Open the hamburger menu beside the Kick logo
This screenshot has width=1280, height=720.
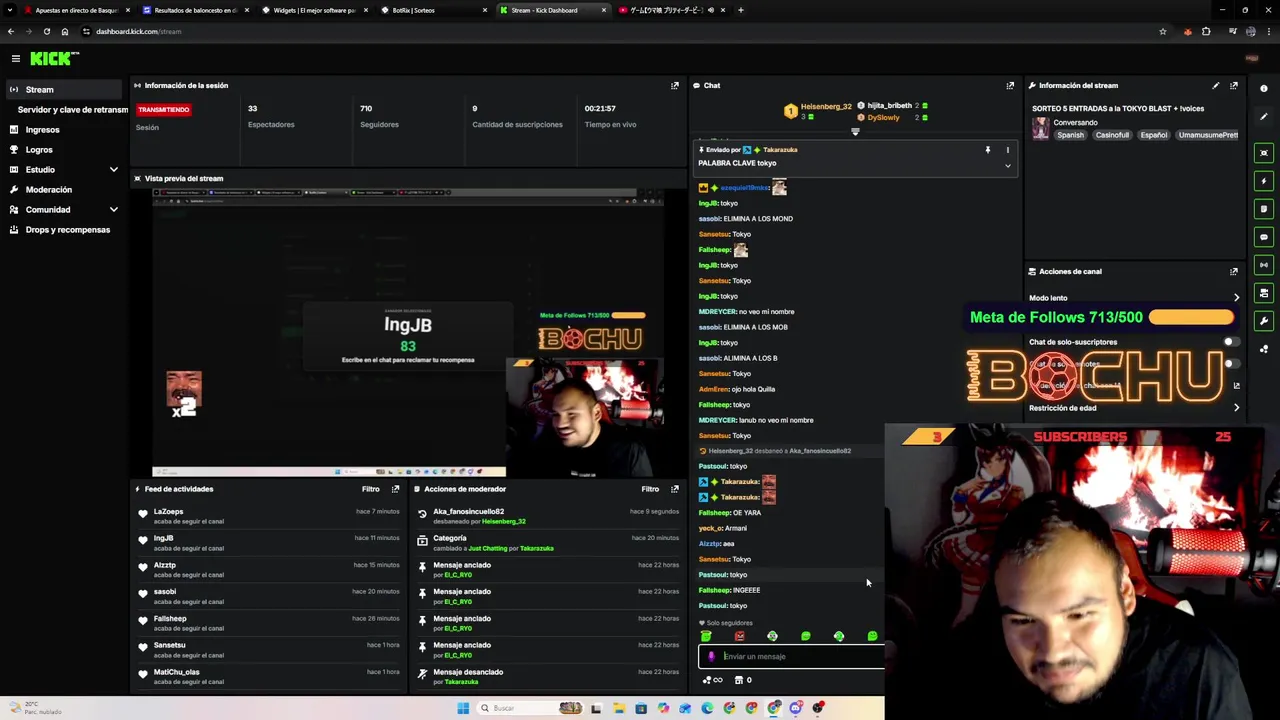click(x=16, y=59)
